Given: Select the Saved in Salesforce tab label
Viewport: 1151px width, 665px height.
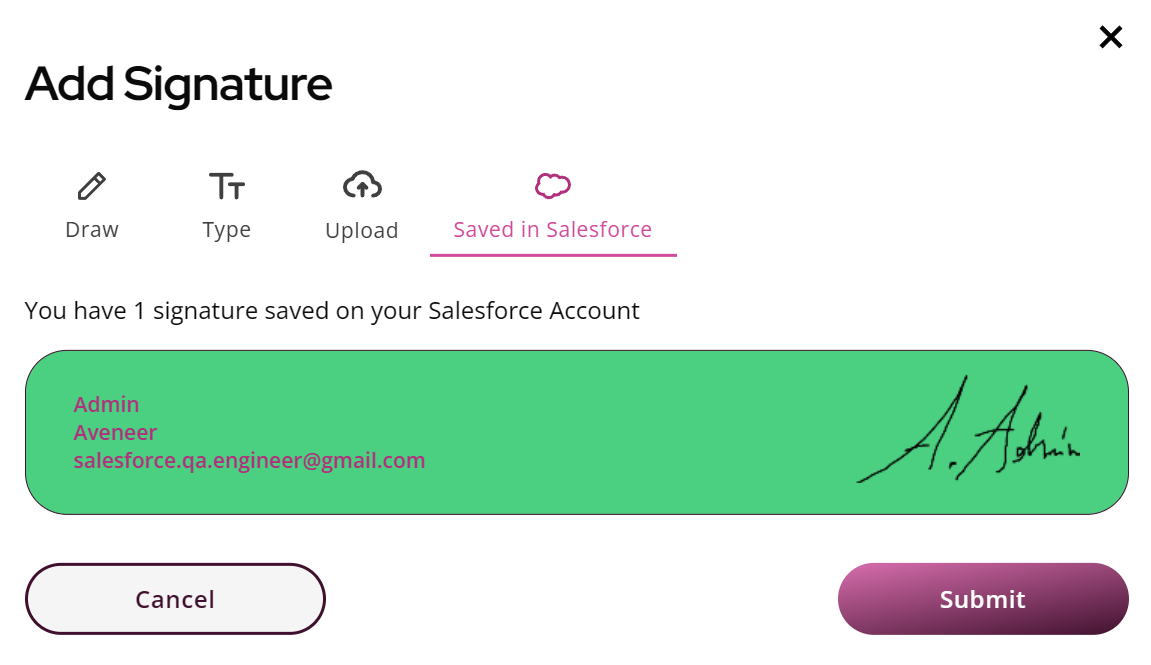Looking at the screenshot, I should [553, 230].
